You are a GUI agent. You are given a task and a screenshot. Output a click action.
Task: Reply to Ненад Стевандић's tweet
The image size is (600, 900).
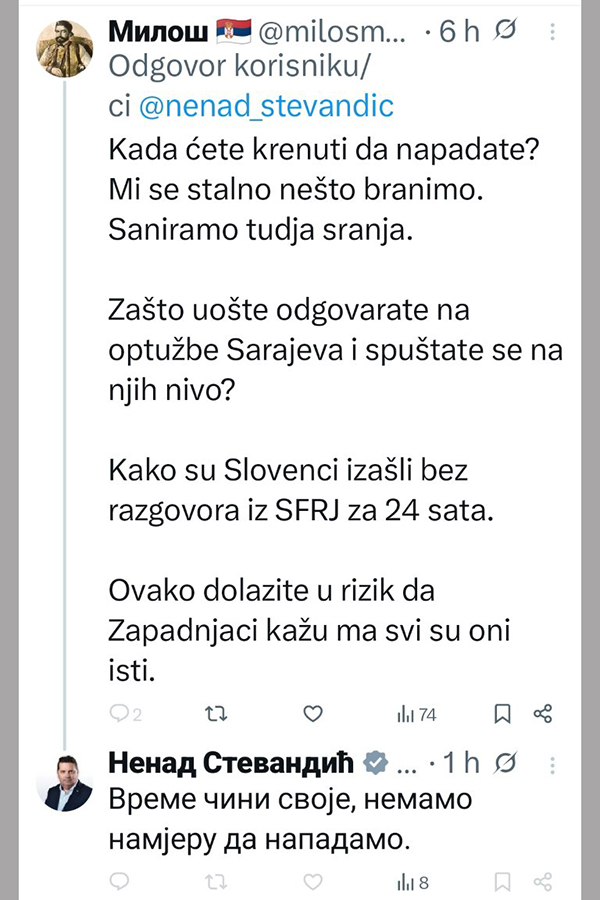click(x=119, y=881)
